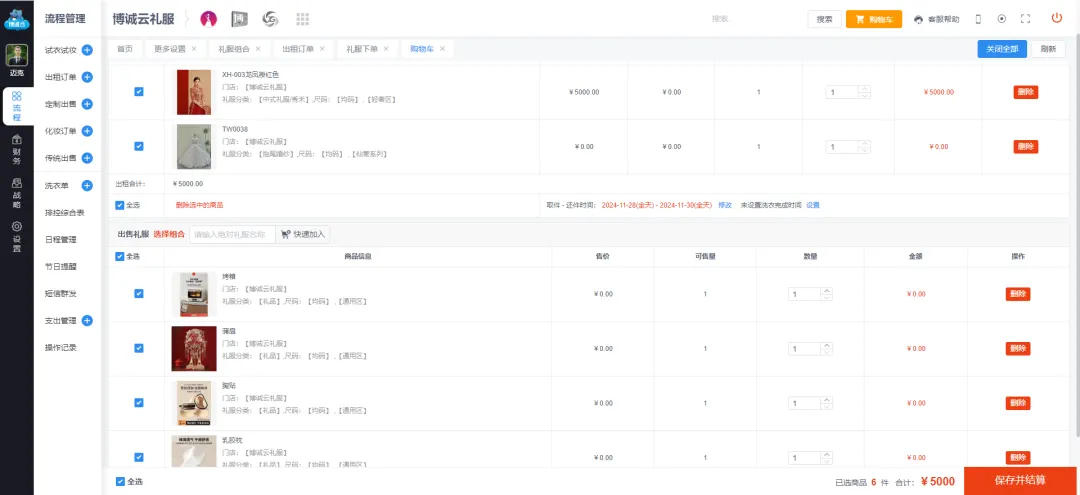Open 设置 gear in left sidebar
This screenshot has width=1080, height=495.
(16, 236)
